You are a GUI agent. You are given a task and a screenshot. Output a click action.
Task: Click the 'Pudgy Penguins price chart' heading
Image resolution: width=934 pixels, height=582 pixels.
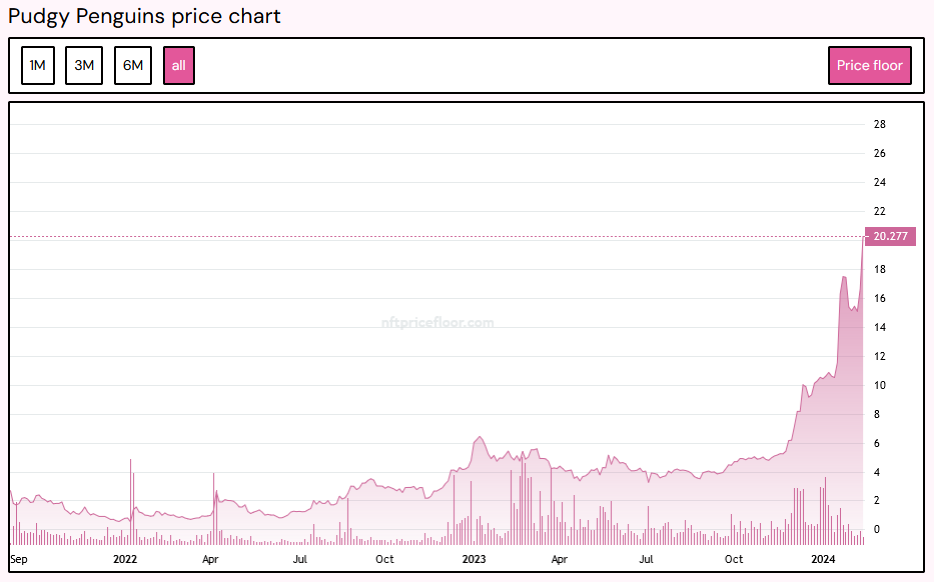144,16
